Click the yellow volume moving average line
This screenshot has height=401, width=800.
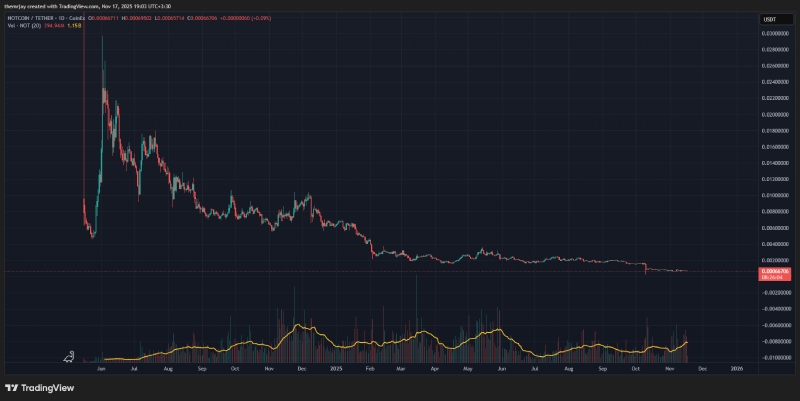300,327
